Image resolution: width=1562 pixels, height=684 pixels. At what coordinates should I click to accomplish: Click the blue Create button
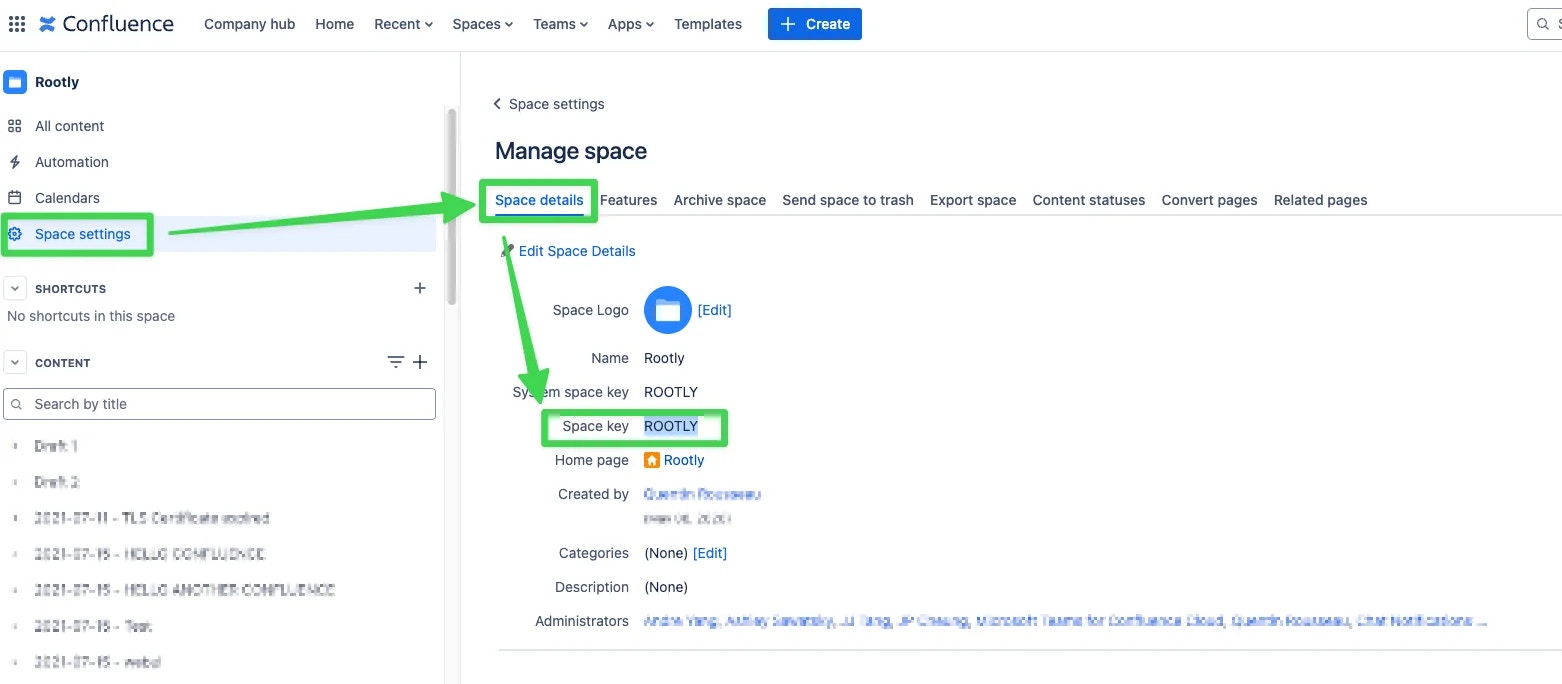click(815, 24)
